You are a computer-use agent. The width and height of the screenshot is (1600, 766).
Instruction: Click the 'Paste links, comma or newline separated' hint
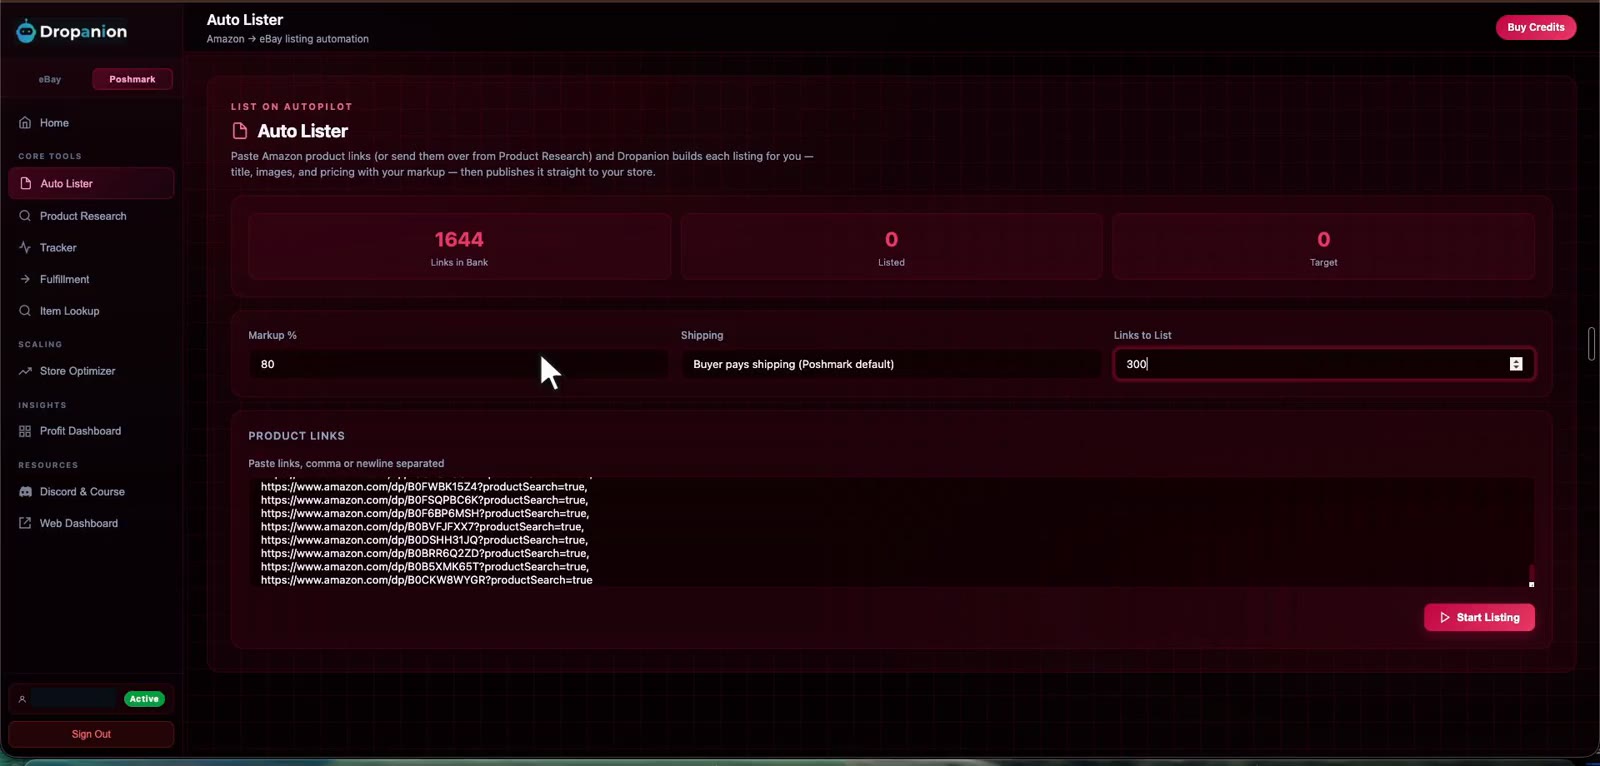click(x=346, y=464)
